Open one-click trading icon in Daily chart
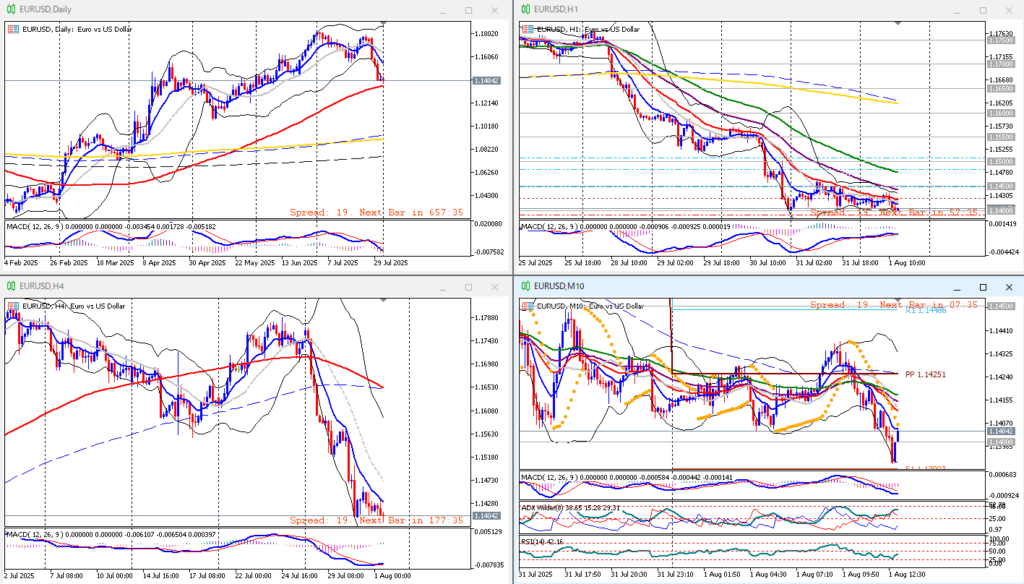The width and height of the screenshot is (1024, 584). pyautogui.click(x=13, y=29)
